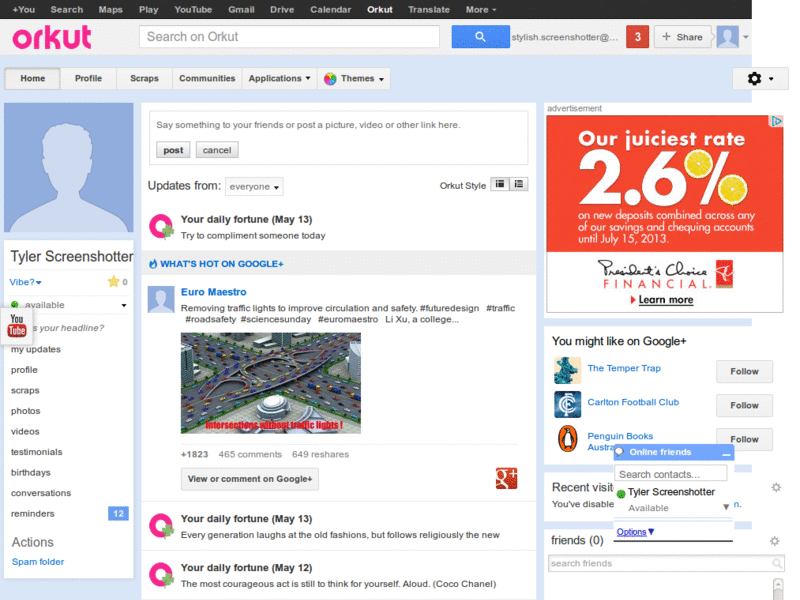This screenshot has height=600, width=800.
Task: Open the Profile tab
Action: pyautogui.click(x=88, y=79)
